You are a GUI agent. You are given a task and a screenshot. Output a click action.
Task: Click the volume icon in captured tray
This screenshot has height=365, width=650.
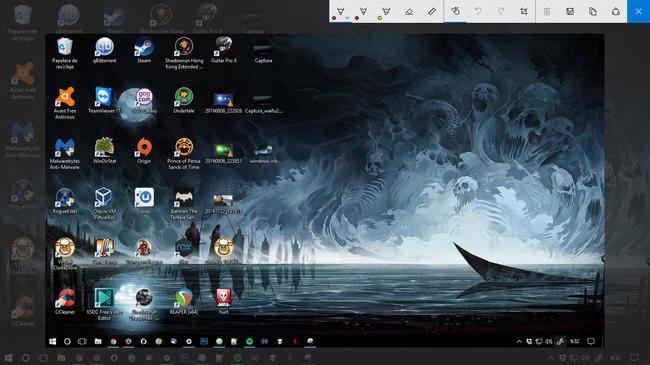tap(549, 341)
